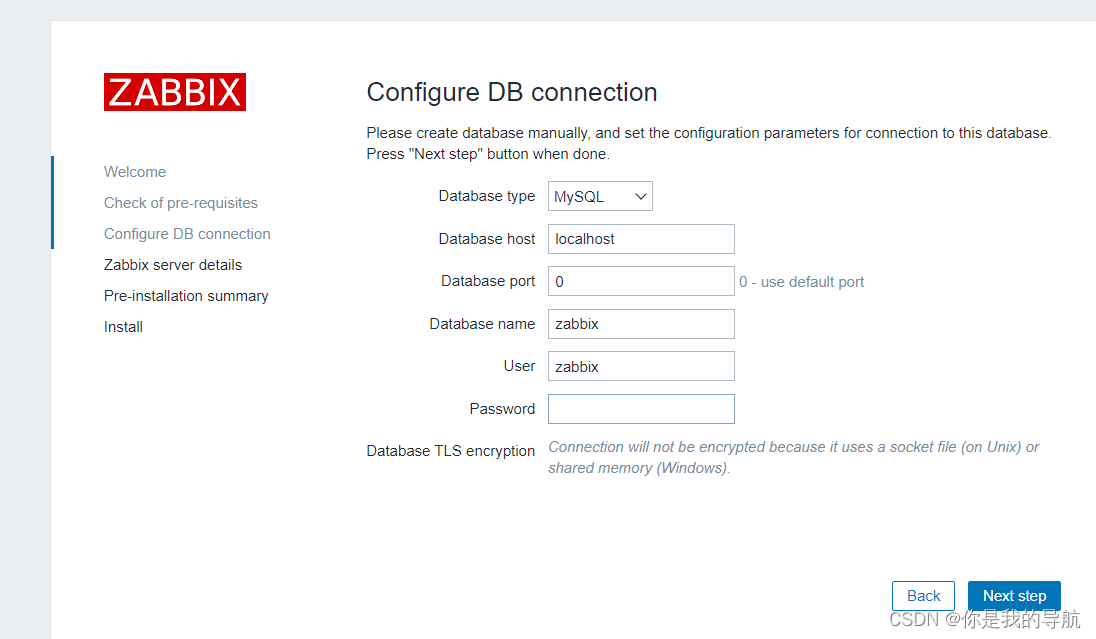Open the Check of pre-requisites step
Viewport: 1096px width, 639px height.
pos(180,202)
